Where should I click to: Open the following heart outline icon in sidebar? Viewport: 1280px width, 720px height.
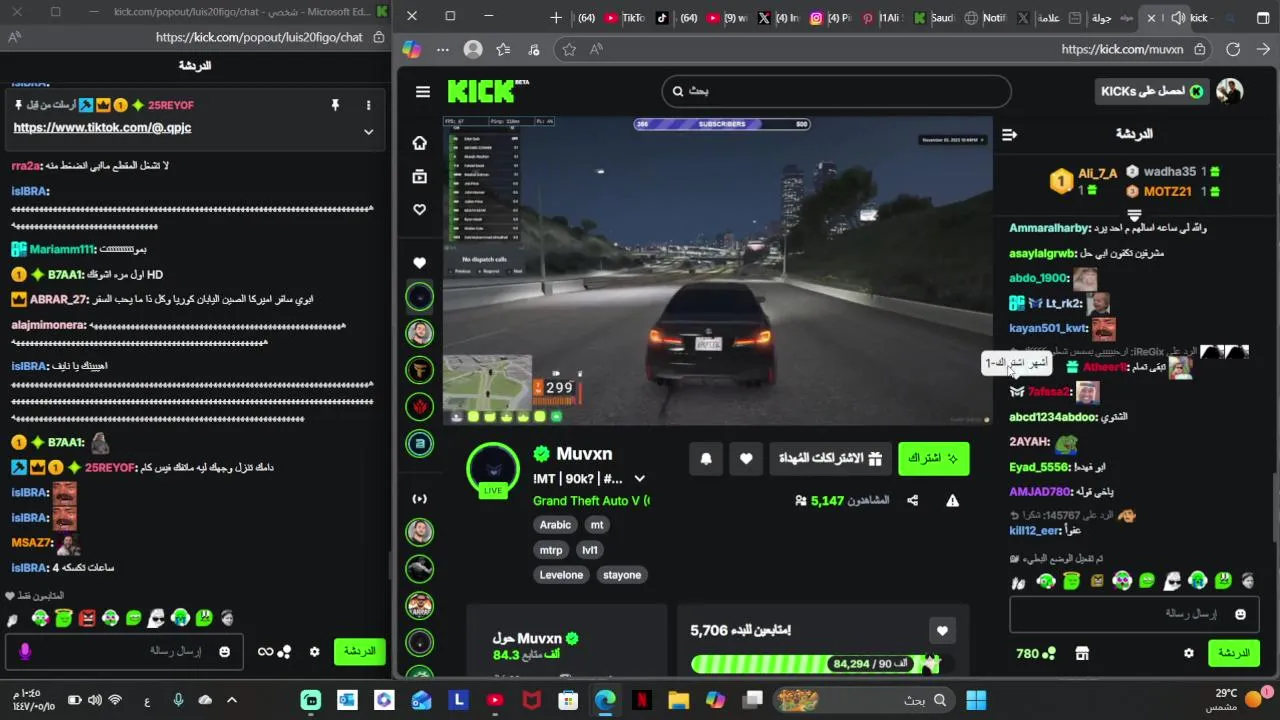420,210
